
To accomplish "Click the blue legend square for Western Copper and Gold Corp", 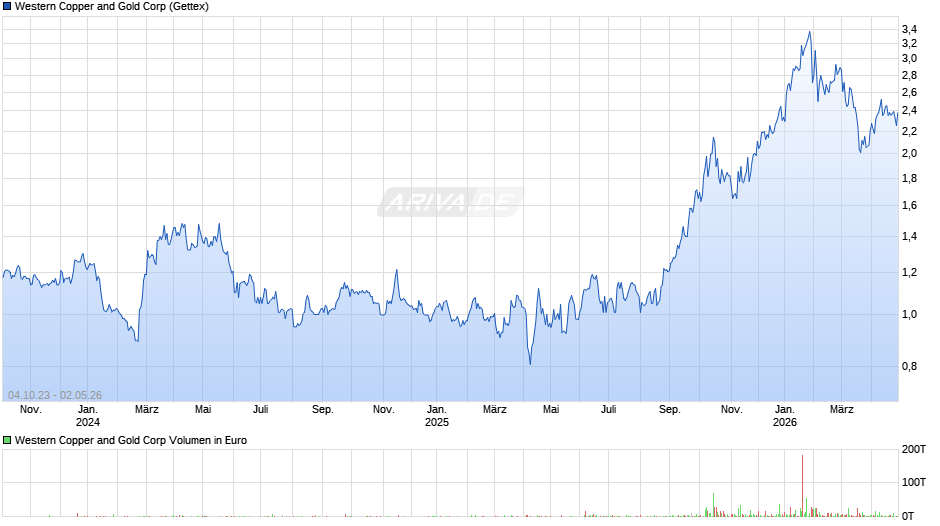I will pyautogui.click(x=7, y=7).
